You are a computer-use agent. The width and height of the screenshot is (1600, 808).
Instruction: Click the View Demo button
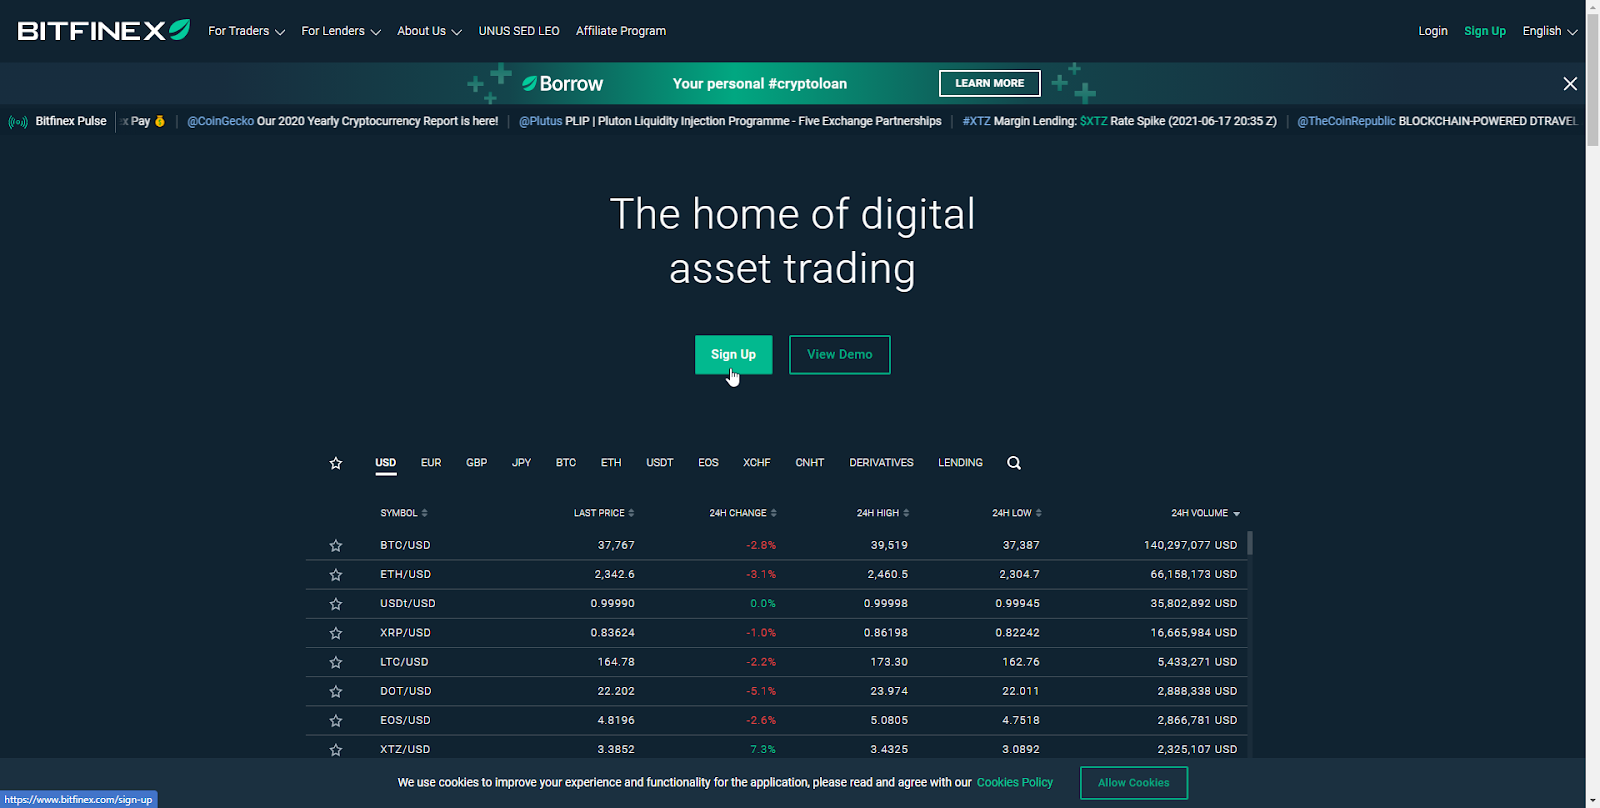point(840,355)
